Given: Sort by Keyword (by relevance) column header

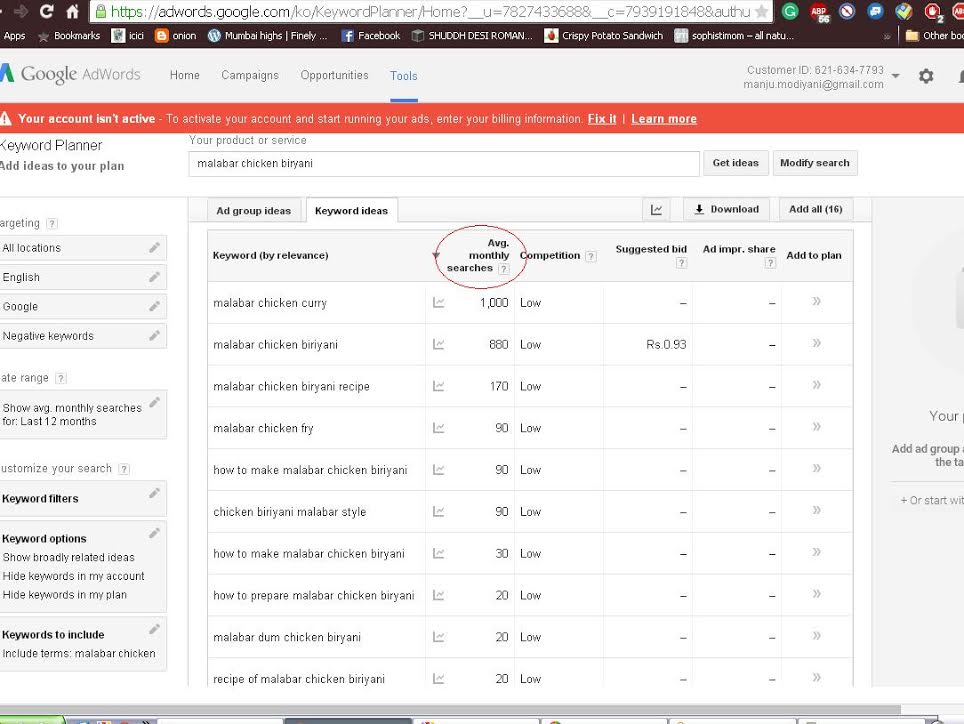Looking at the screenshot, I should pyautogui.click(x=271, y=255).
